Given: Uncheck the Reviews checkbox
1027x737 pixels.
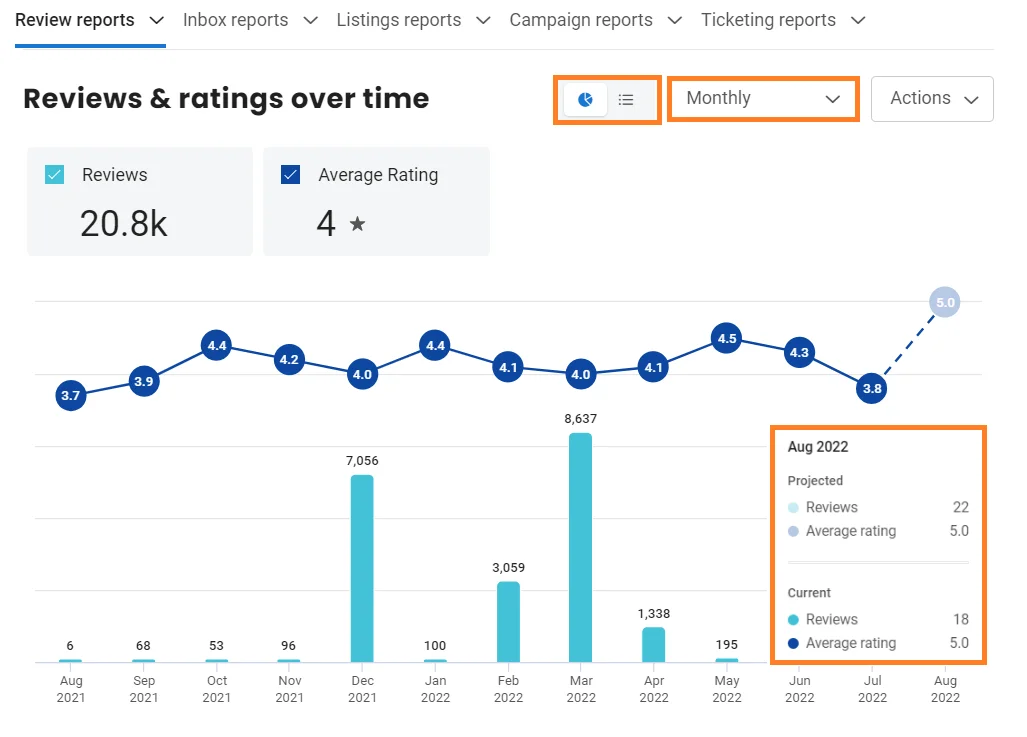Looking at the screenshot, I should point(55,175).
